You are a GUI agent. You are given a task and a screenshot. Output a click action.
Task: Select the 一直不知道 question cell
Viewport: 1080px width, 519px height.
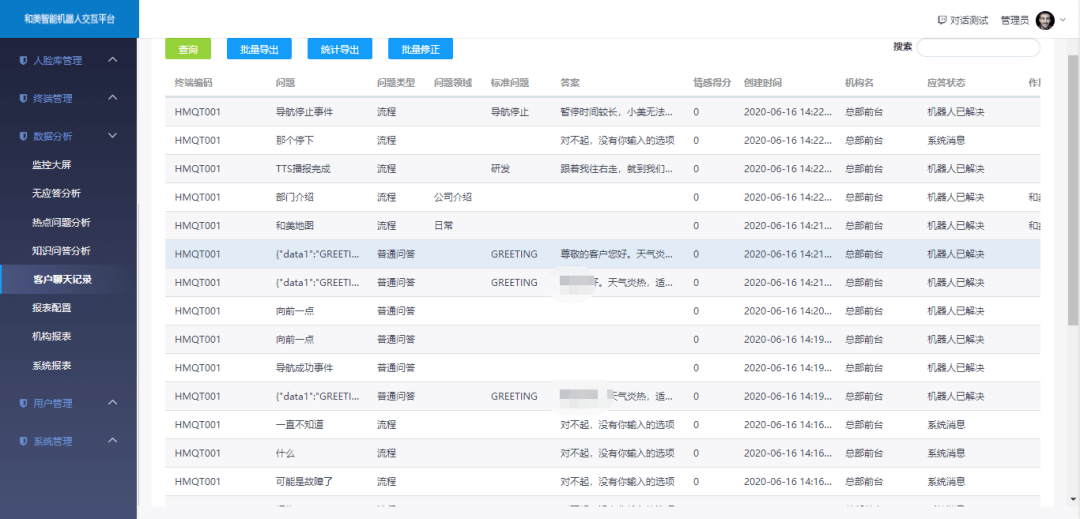(x=300, y=425)
